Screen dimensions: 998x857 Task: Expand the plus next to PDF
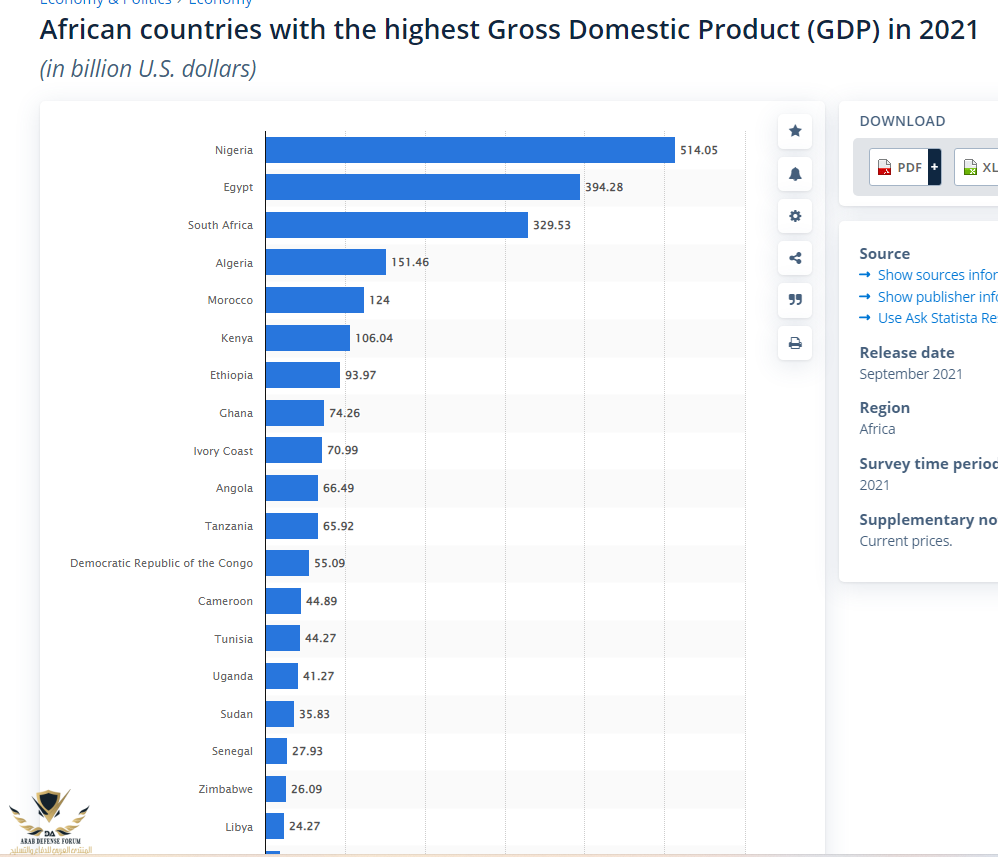click(x=934, y=167)
